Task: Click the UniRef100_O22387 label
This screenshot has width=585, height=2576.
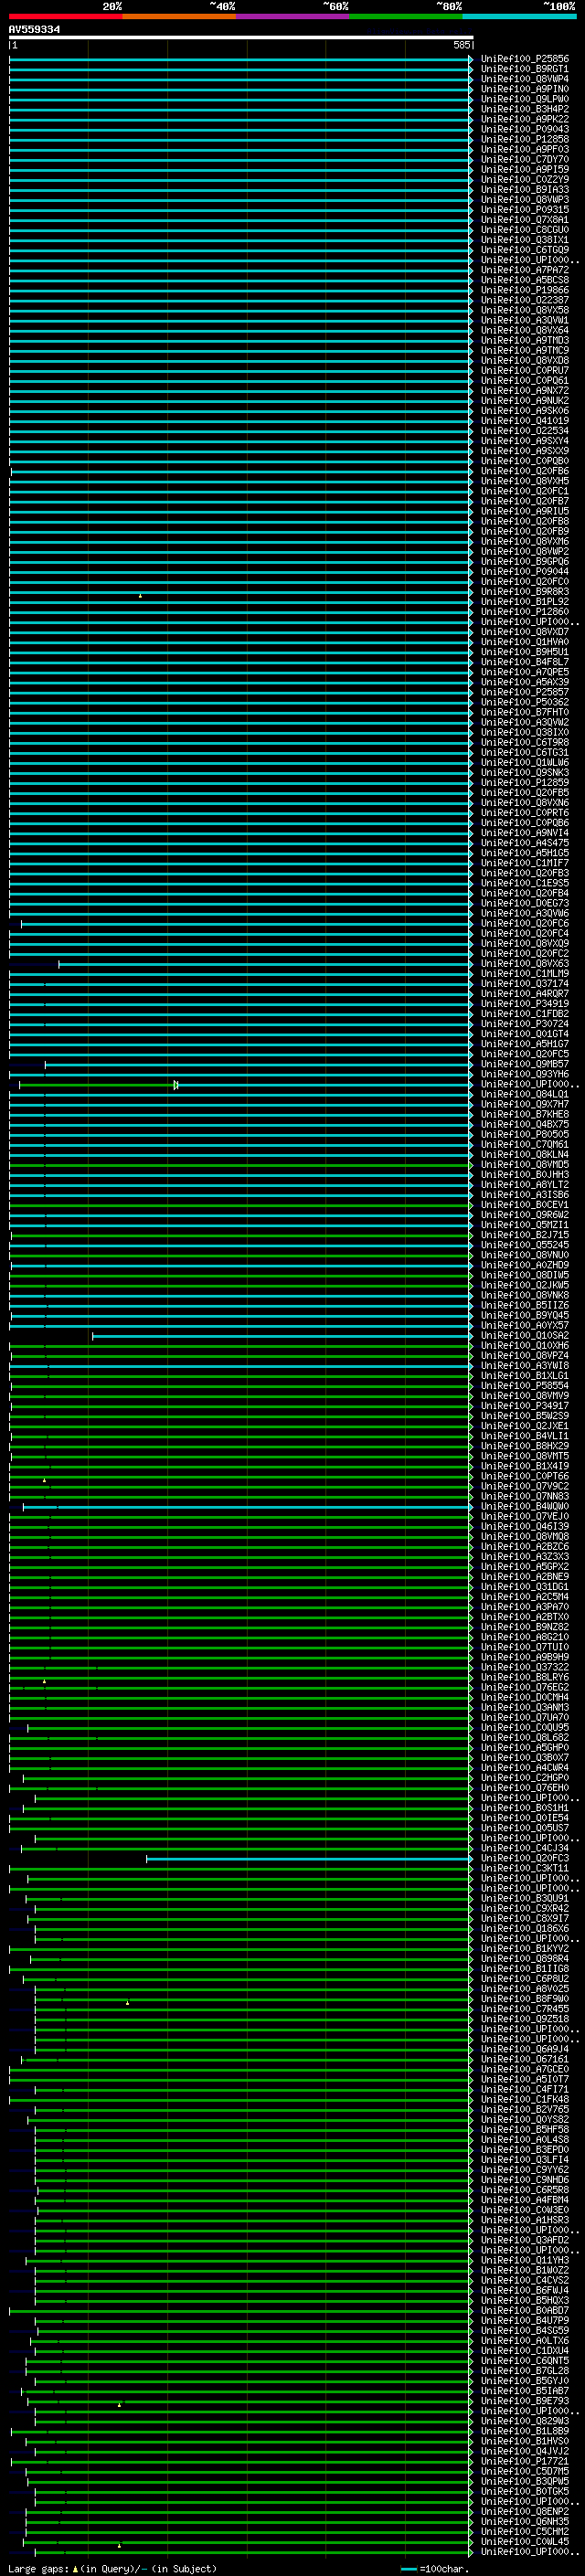Action: (x=525, y=301)
